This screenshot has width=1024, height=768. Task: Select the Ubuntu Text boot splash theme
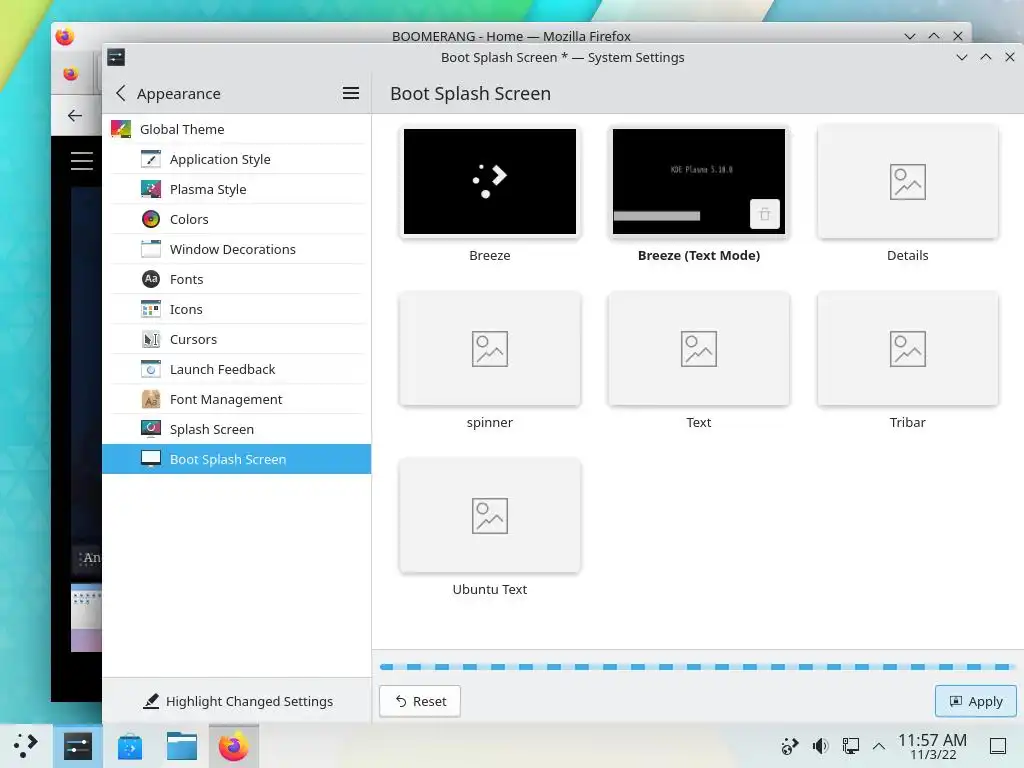click(x=490, y=516)
